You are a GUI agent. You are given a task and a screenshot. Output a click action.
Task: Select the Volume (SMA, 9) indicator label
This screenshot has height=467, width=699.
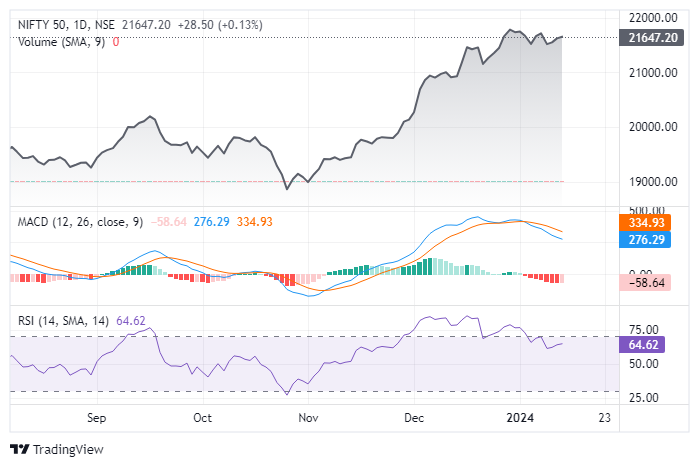coord(62,42)
